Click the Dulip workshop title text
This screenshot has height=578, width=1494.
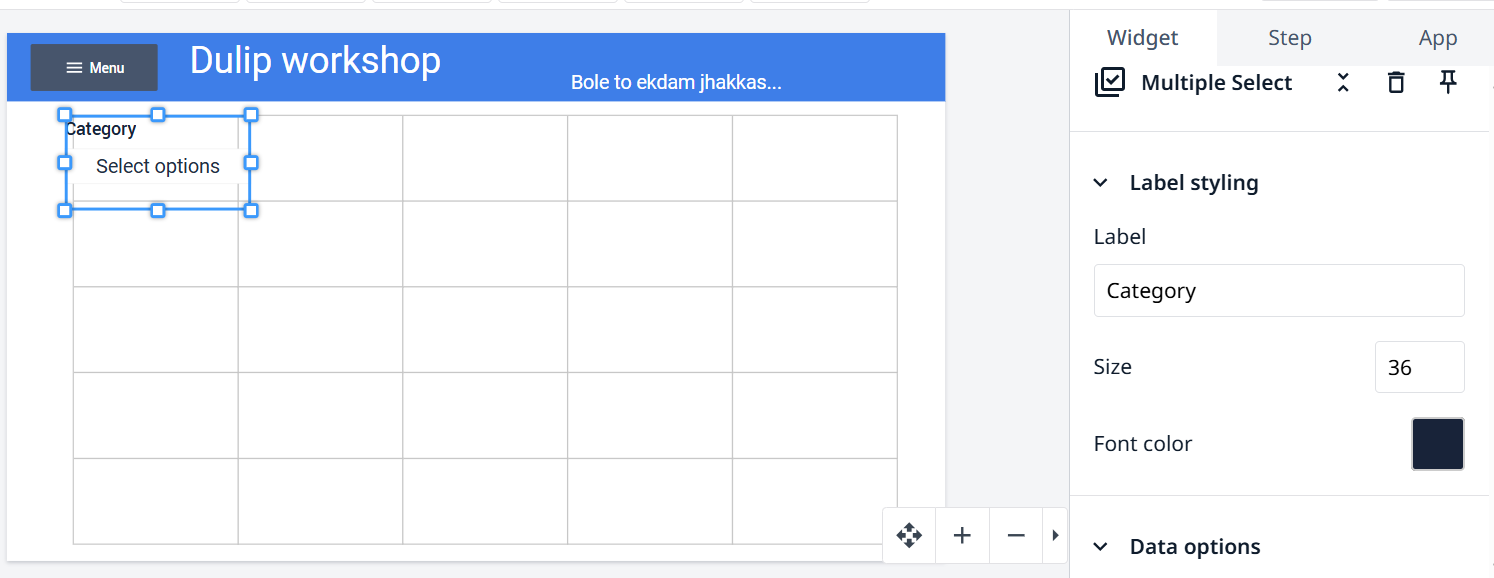click(x=315, y=60)
